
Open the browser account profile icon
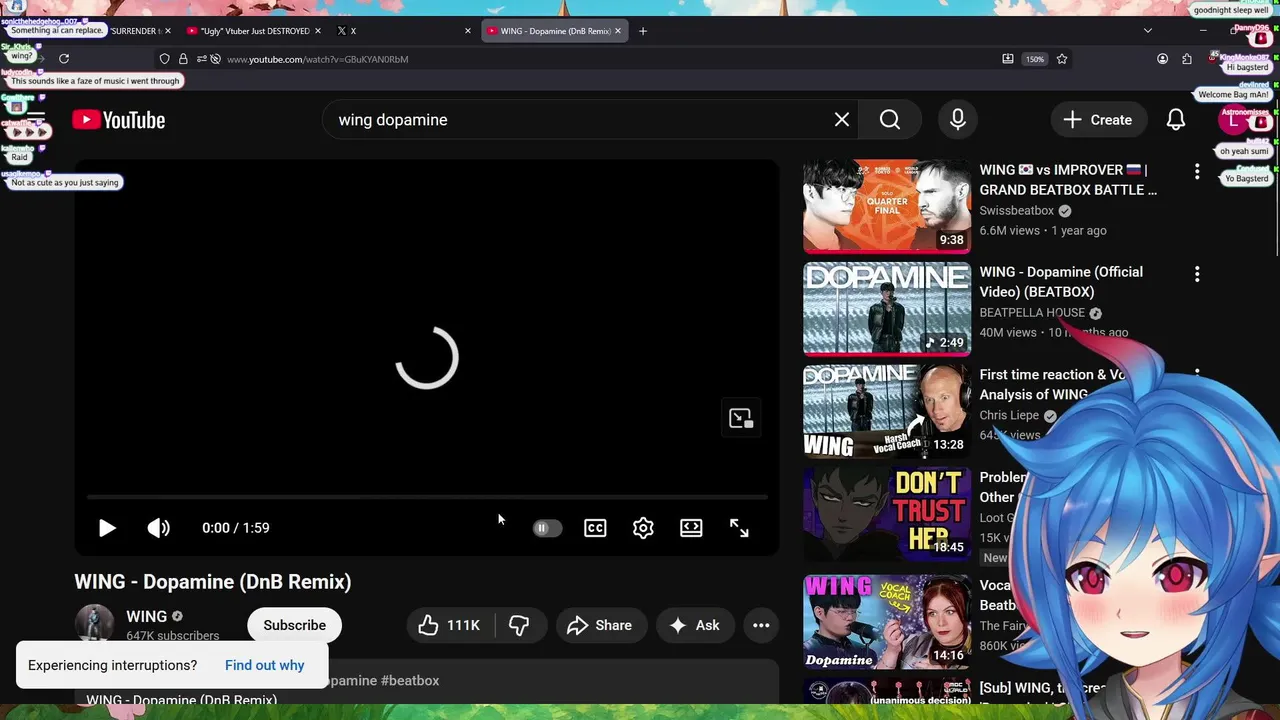(x=1162, y=59)
